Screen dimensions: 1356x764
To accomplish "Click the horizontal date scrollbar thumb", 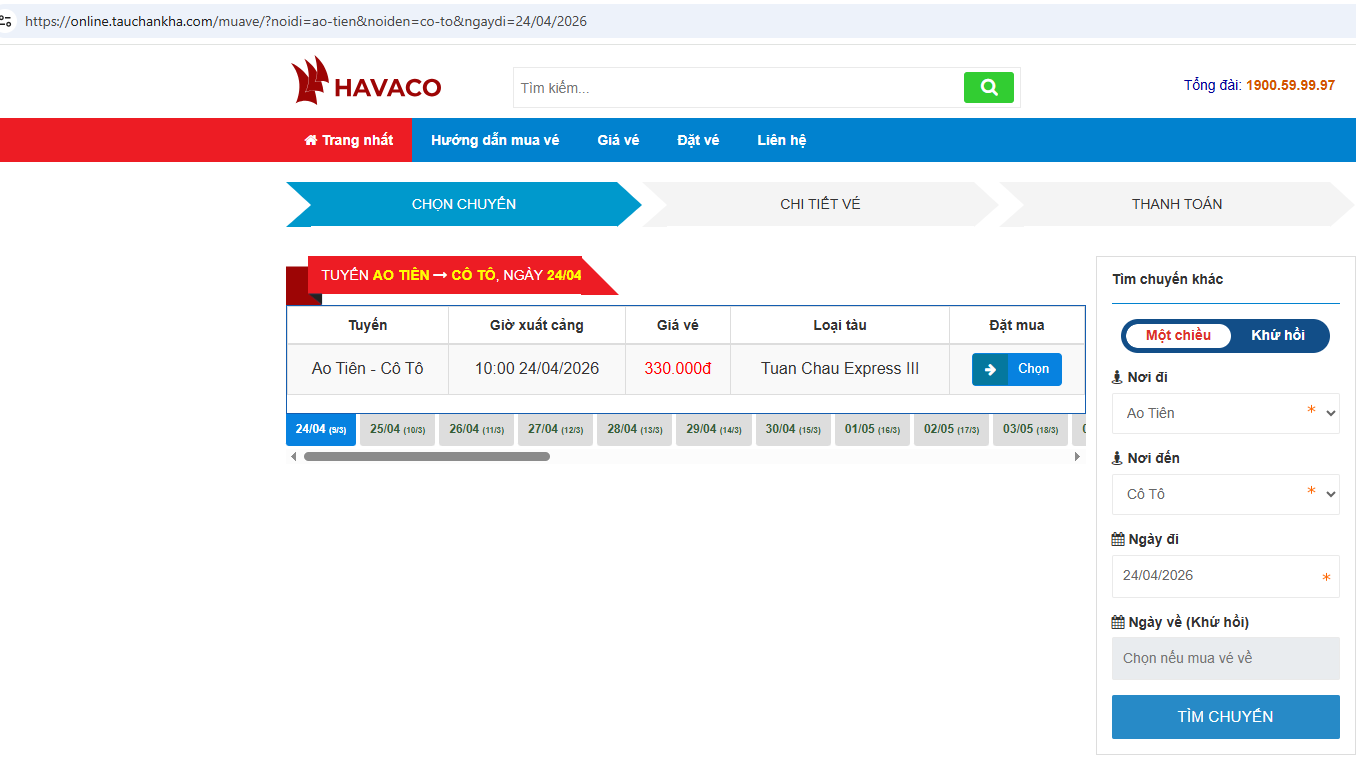I will coord(427,457).
